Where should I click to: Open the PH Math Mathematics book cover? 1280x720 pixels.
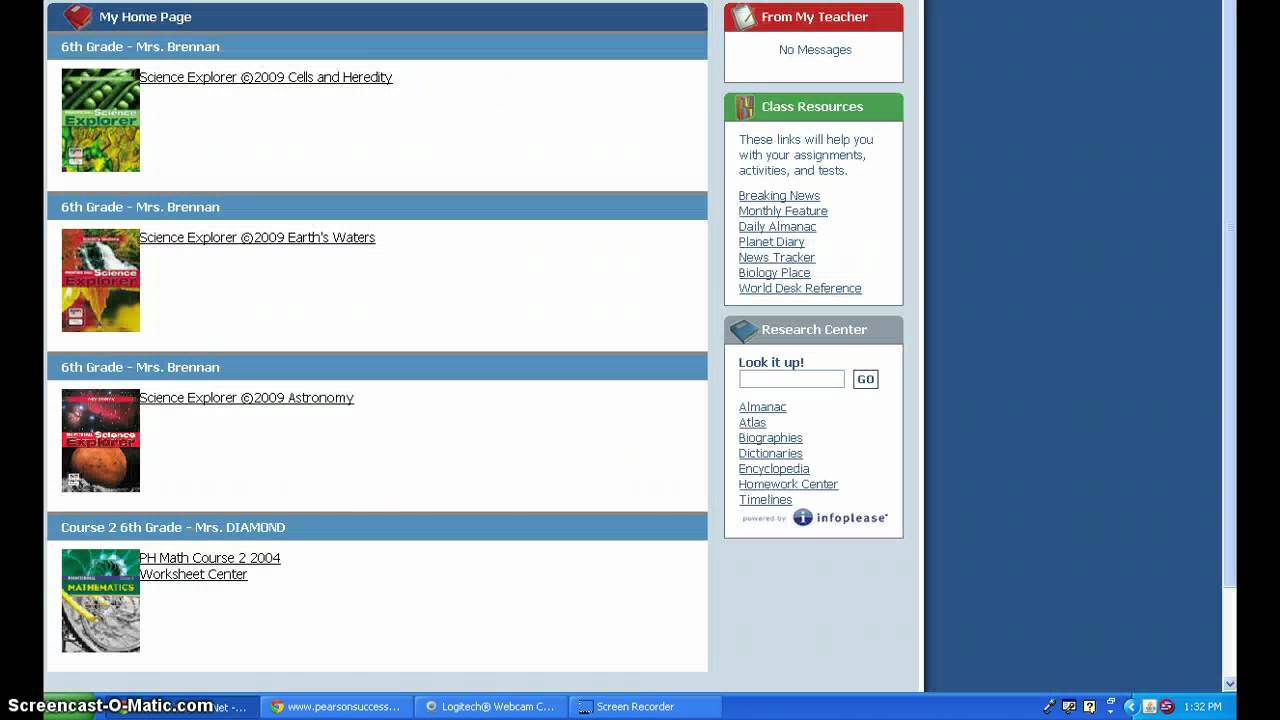click(101, 600)
